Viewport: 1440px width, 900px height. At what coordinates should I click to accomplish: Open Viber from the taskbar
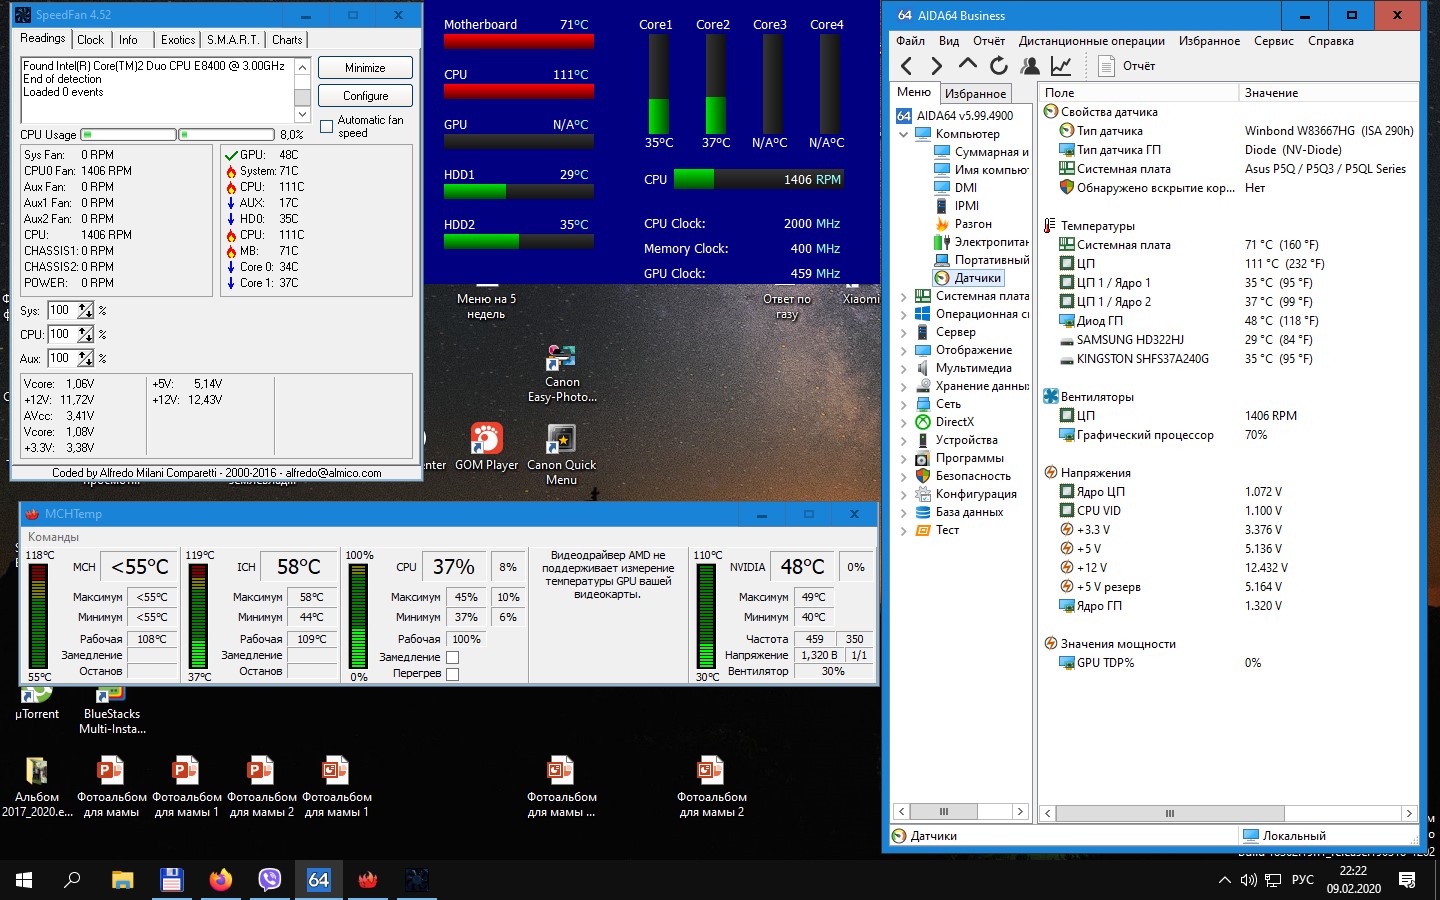tap(270, 880)
